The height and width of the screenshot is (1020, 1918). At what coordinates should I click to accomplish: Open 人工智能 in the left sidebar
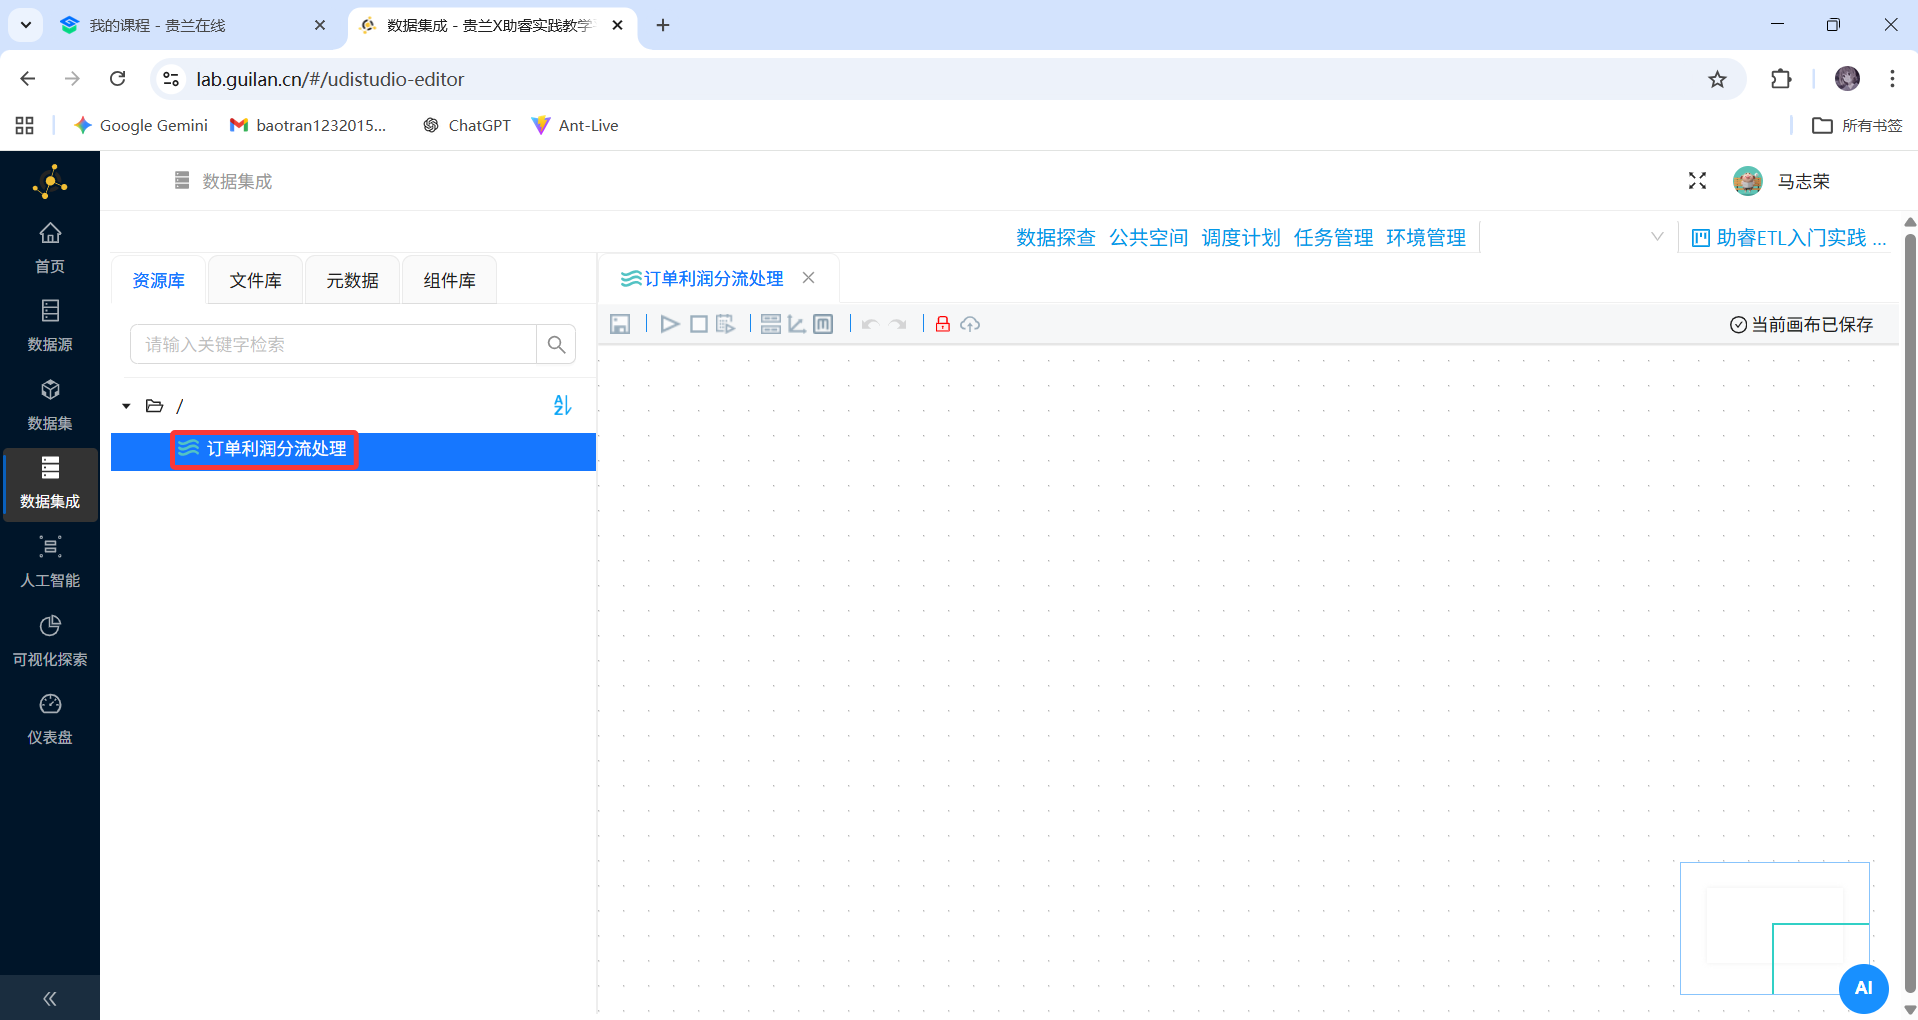tap(49, 560)
